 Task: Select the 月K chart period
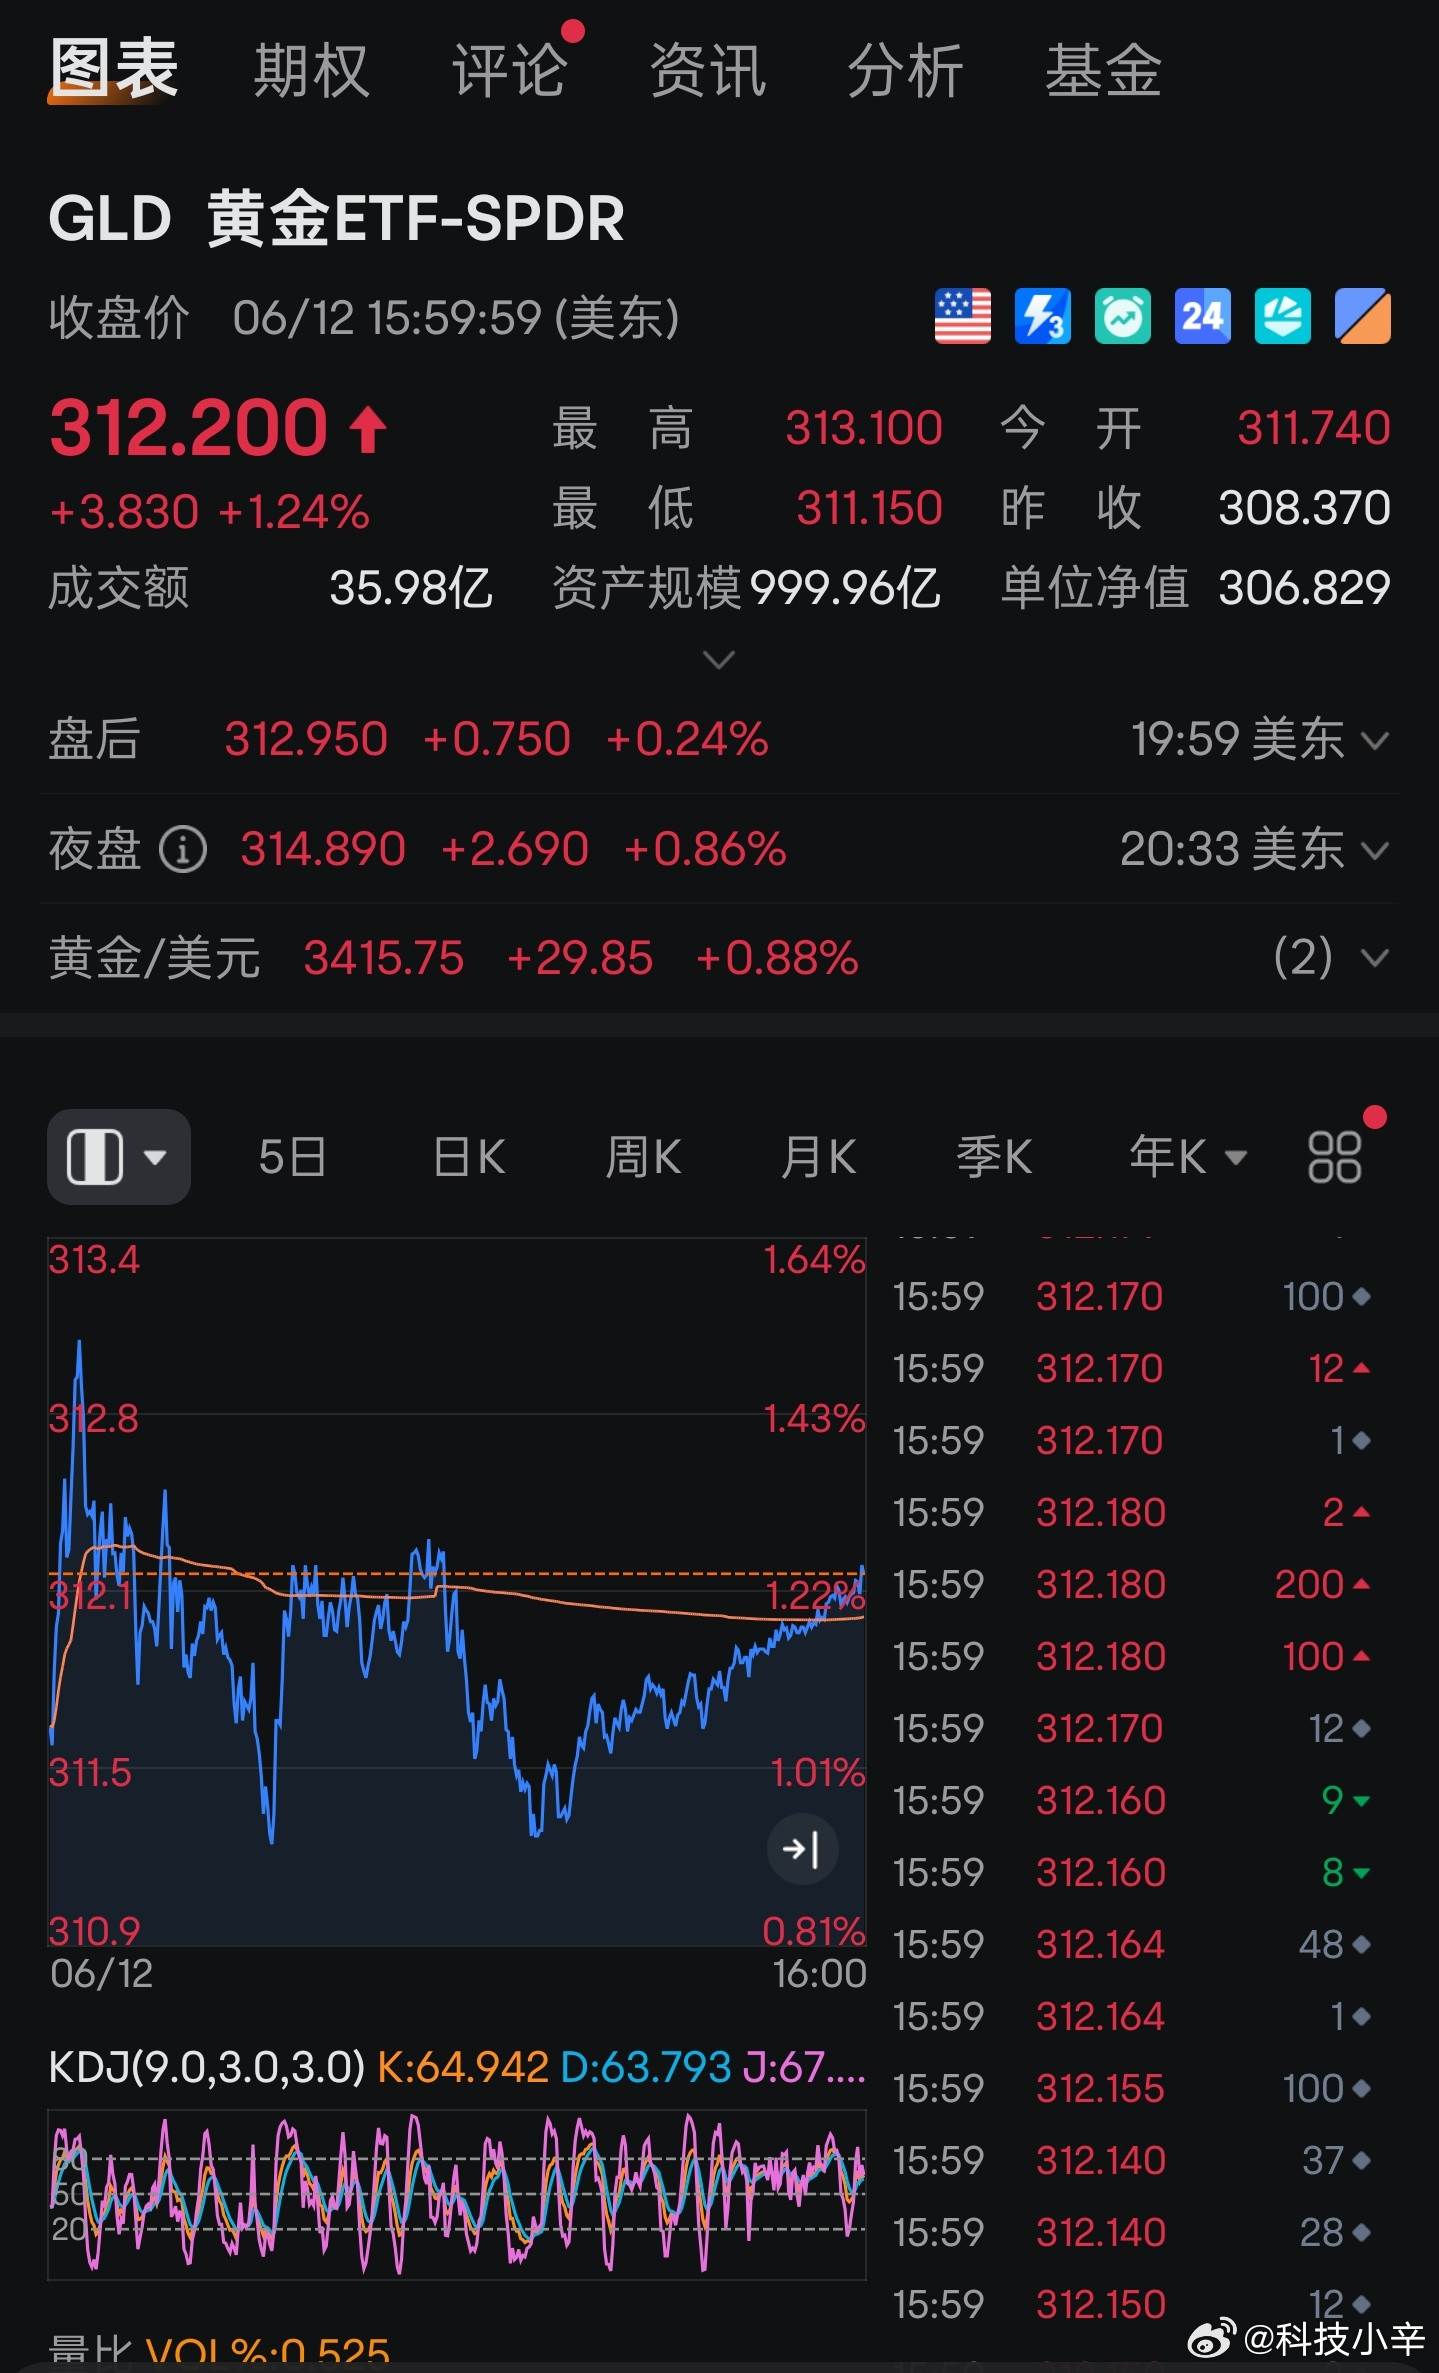pyautogui.click(x=818, y=1157)
